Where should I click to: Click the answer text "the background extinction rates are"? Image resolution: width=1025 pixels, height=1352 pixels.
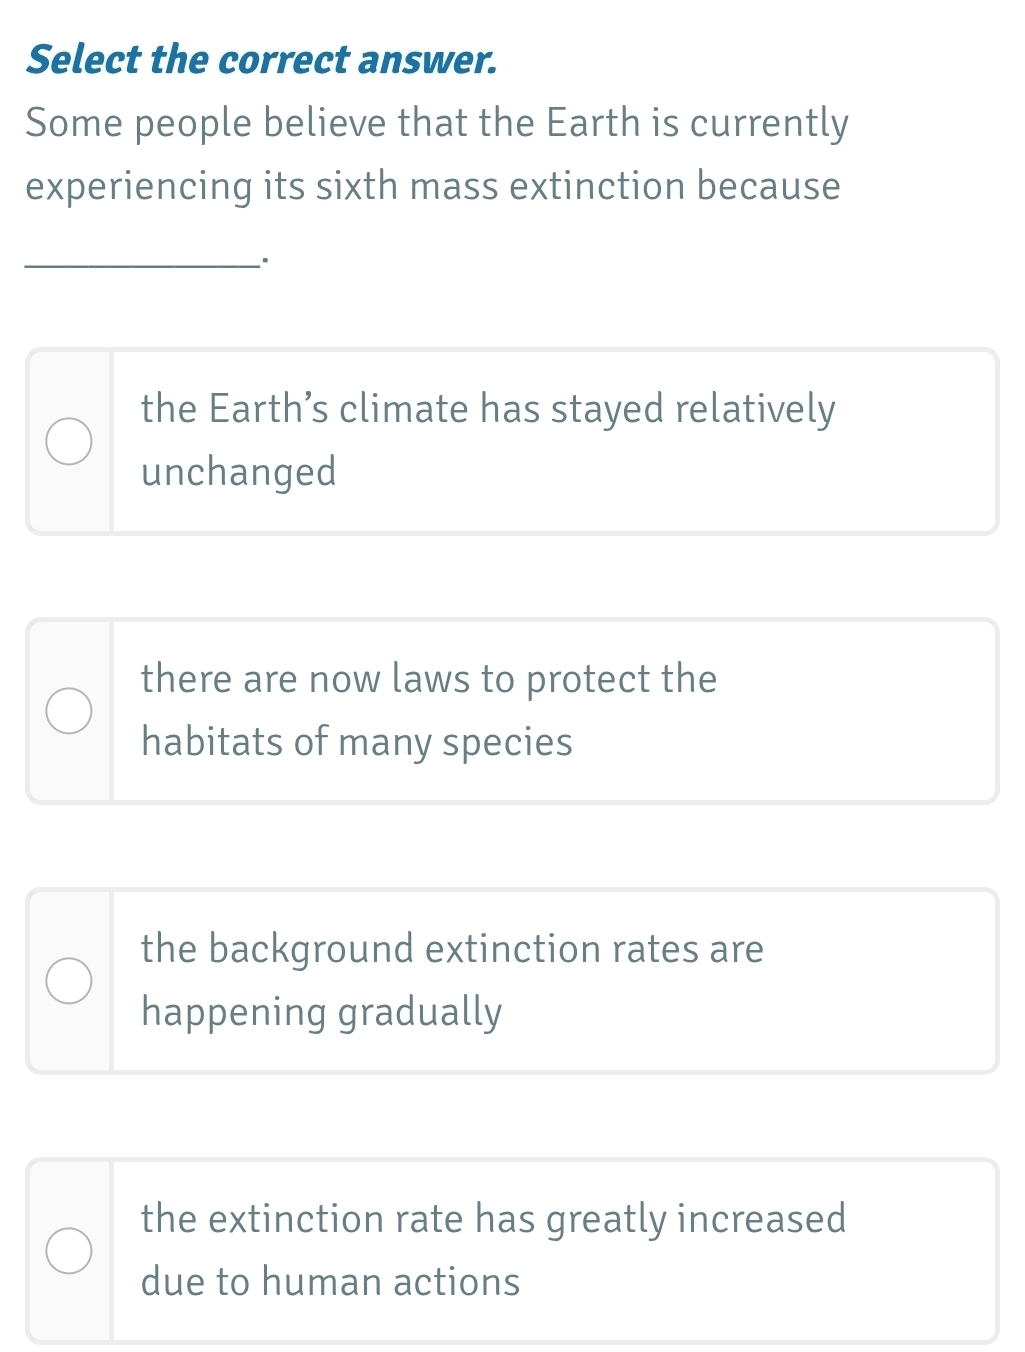[451, 949]
